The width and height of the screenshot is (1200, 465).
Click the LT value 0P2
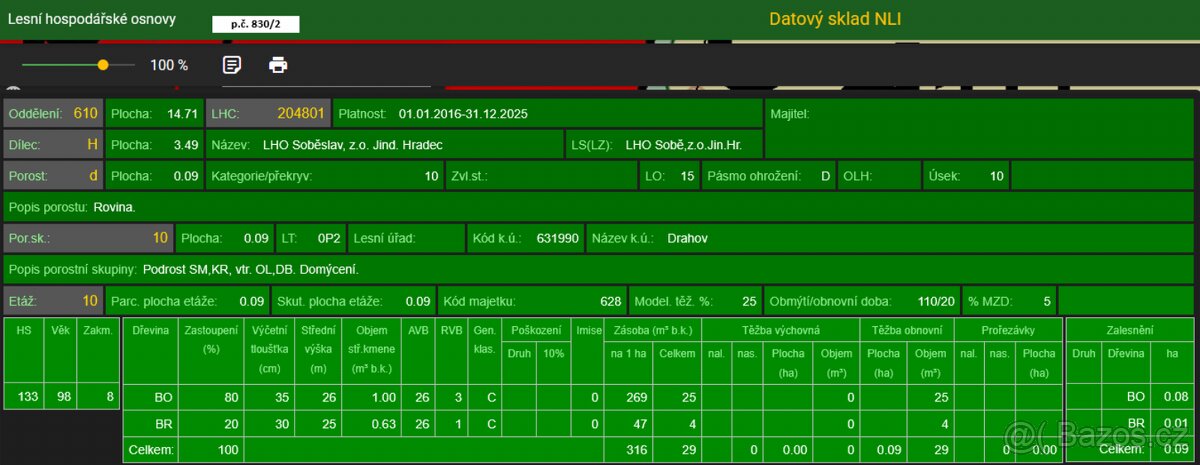(x=330, y=239)
